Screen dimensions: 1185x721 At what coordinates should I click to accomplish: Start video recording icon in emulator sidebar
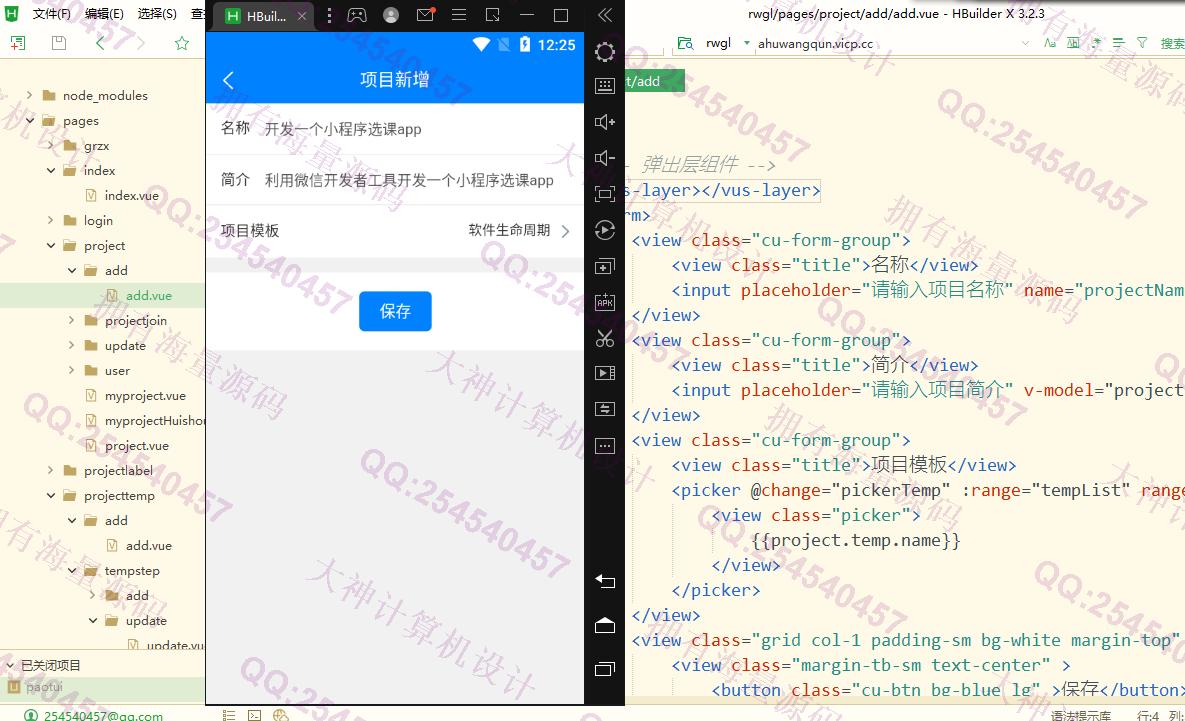(605, 373)
